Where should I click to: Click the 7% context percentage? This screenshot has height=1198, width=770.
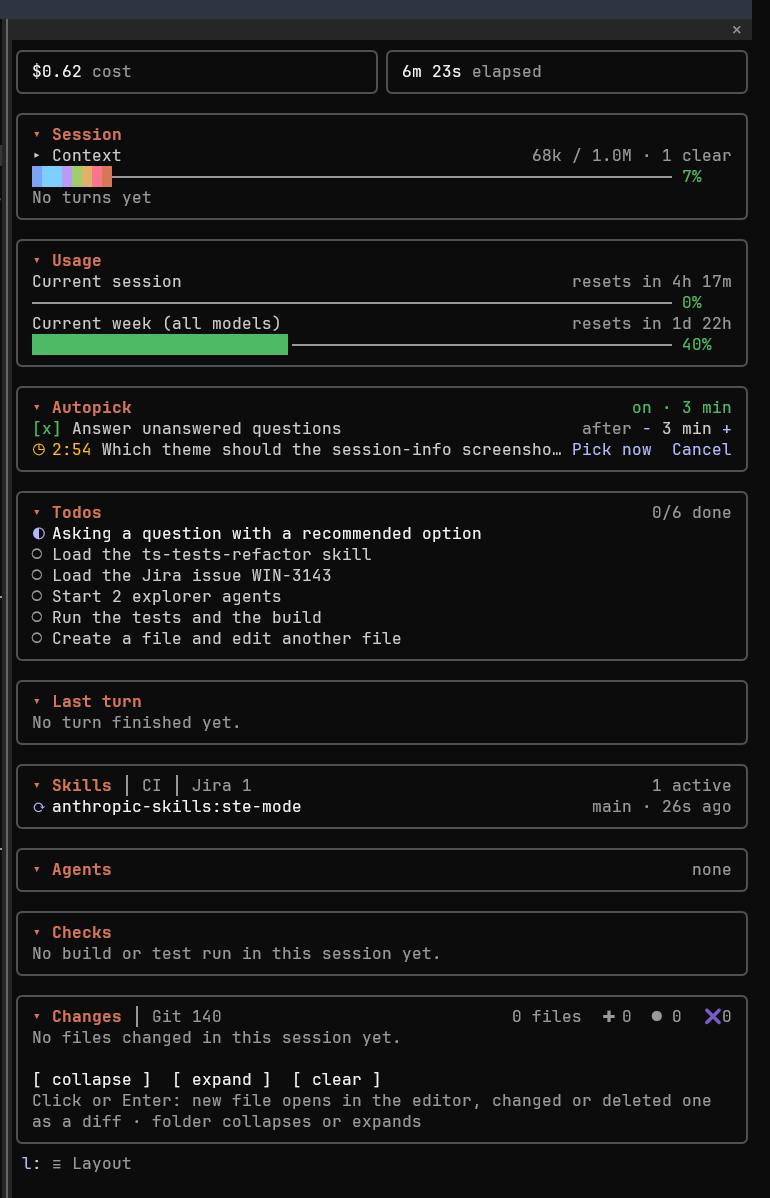(692, 176)
